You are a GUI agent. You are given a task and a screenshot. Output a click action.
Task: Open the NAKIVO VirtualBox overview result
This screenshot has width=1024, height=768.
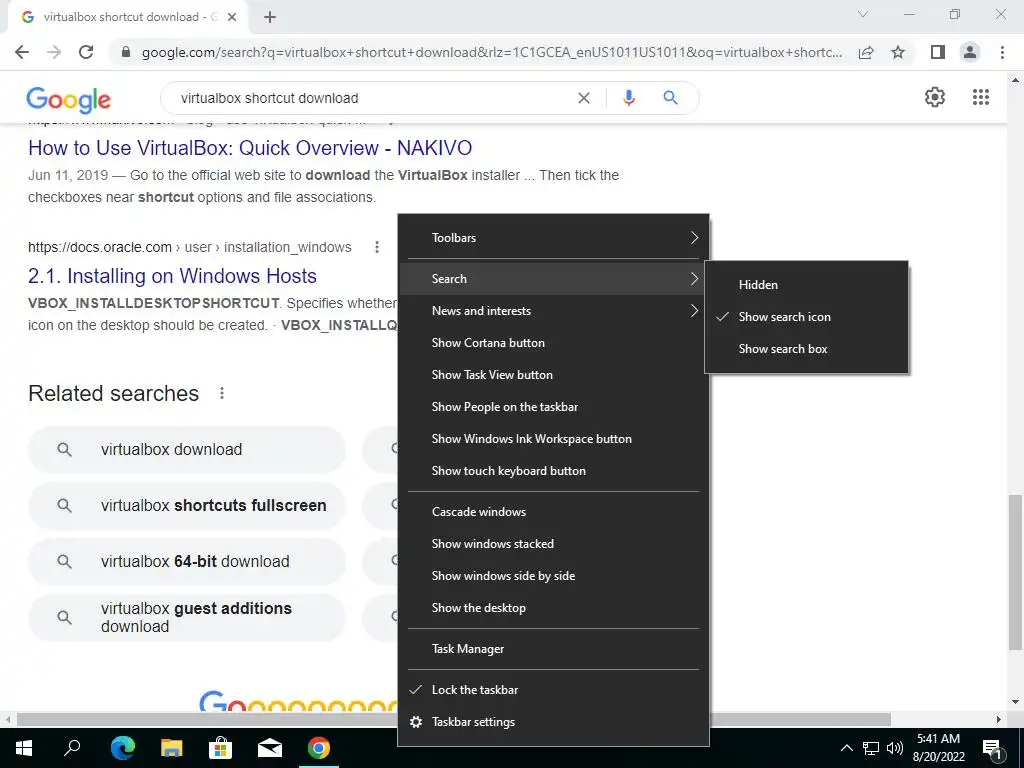coord(250,148)
